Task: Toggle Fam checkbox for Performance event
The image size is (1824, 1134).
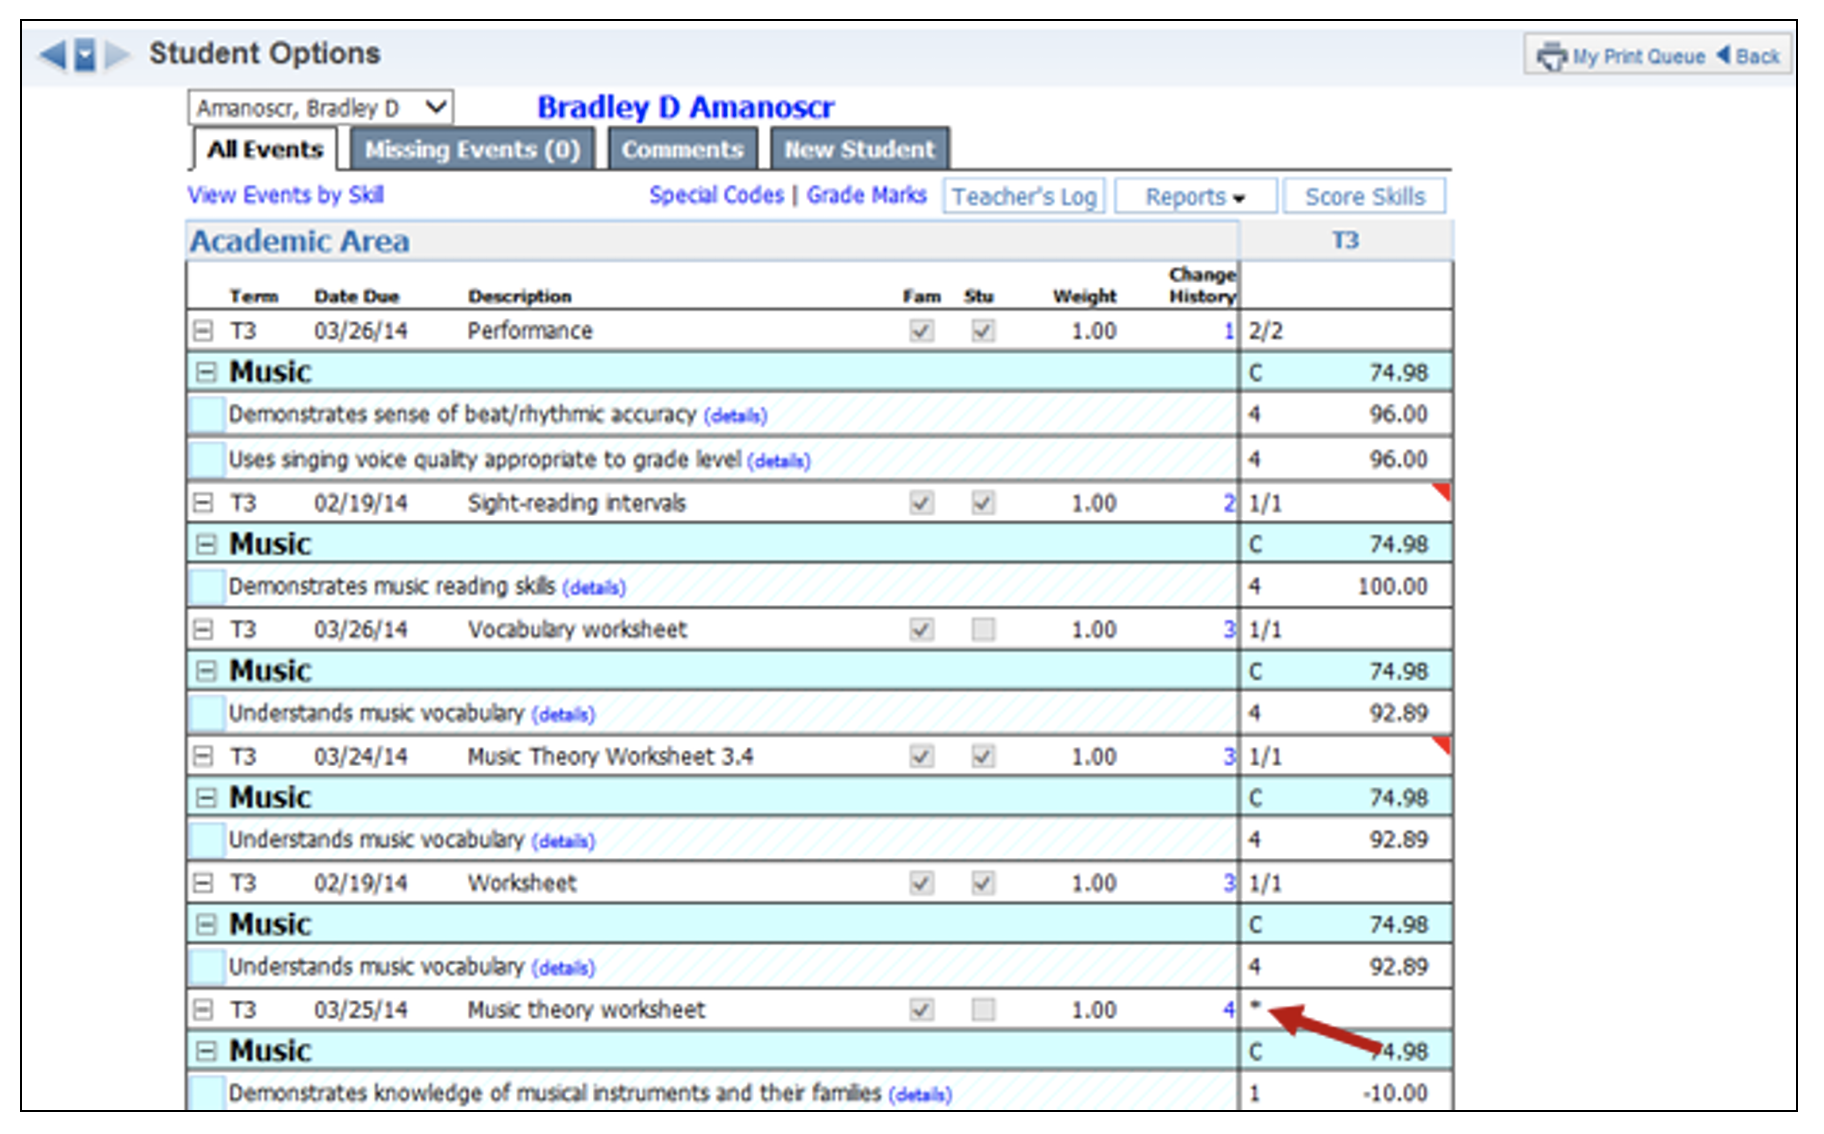Action: click(921, 331)
